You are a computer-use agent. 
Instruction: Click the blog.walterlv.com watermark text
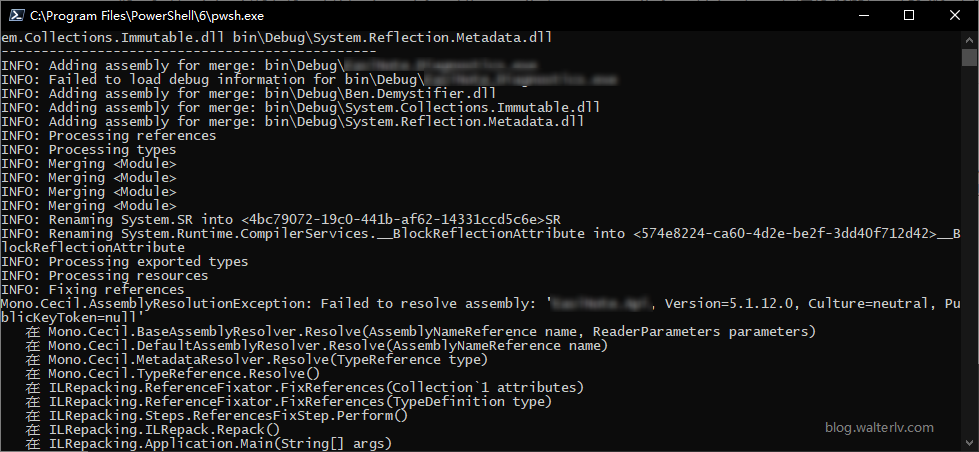click(880, 427)
